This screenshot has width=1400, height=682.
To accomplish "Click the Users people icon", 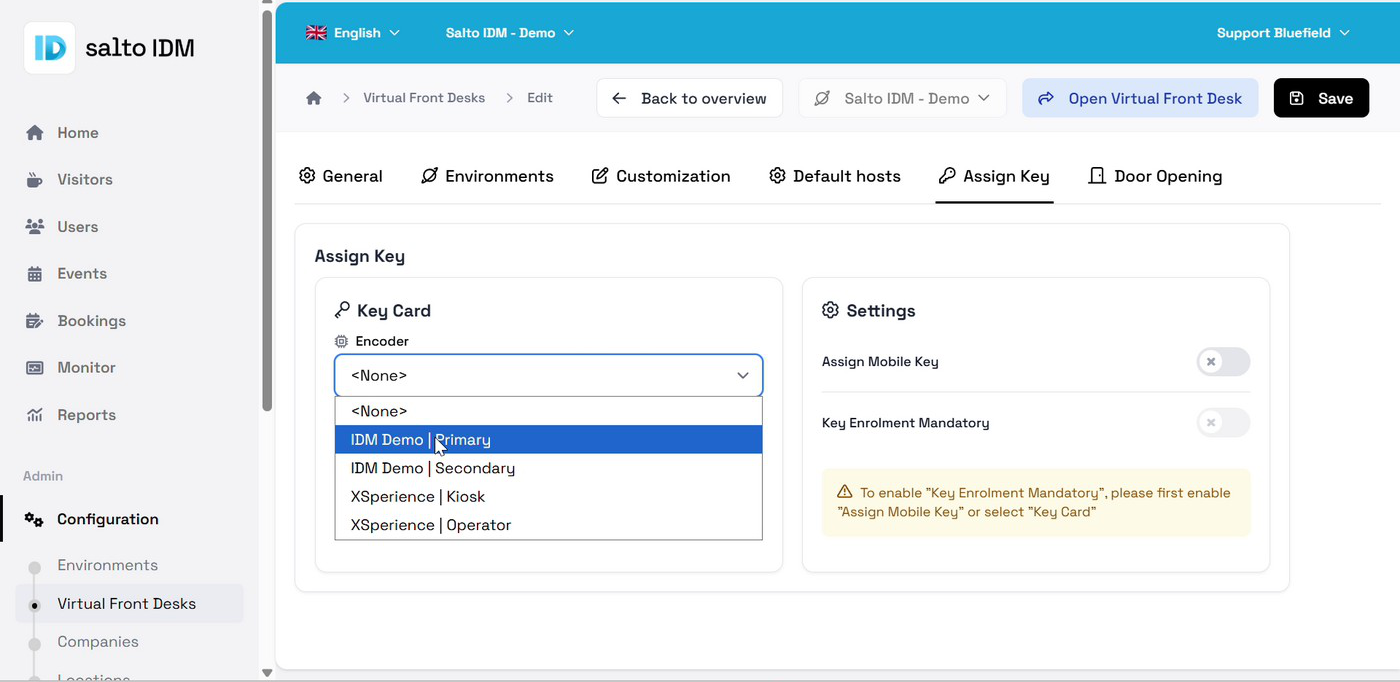I will tap(35, 227).
